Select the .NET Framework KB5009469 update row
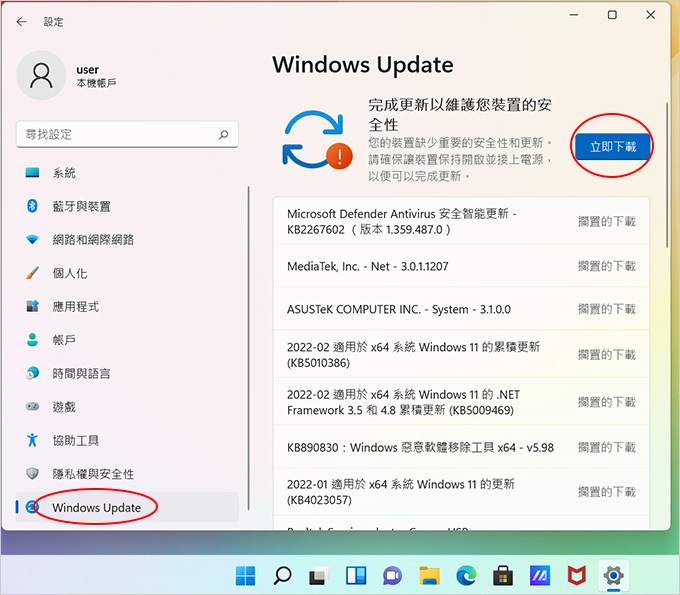The width and height of the screenshot is (680, 595). tap(461, 402)
